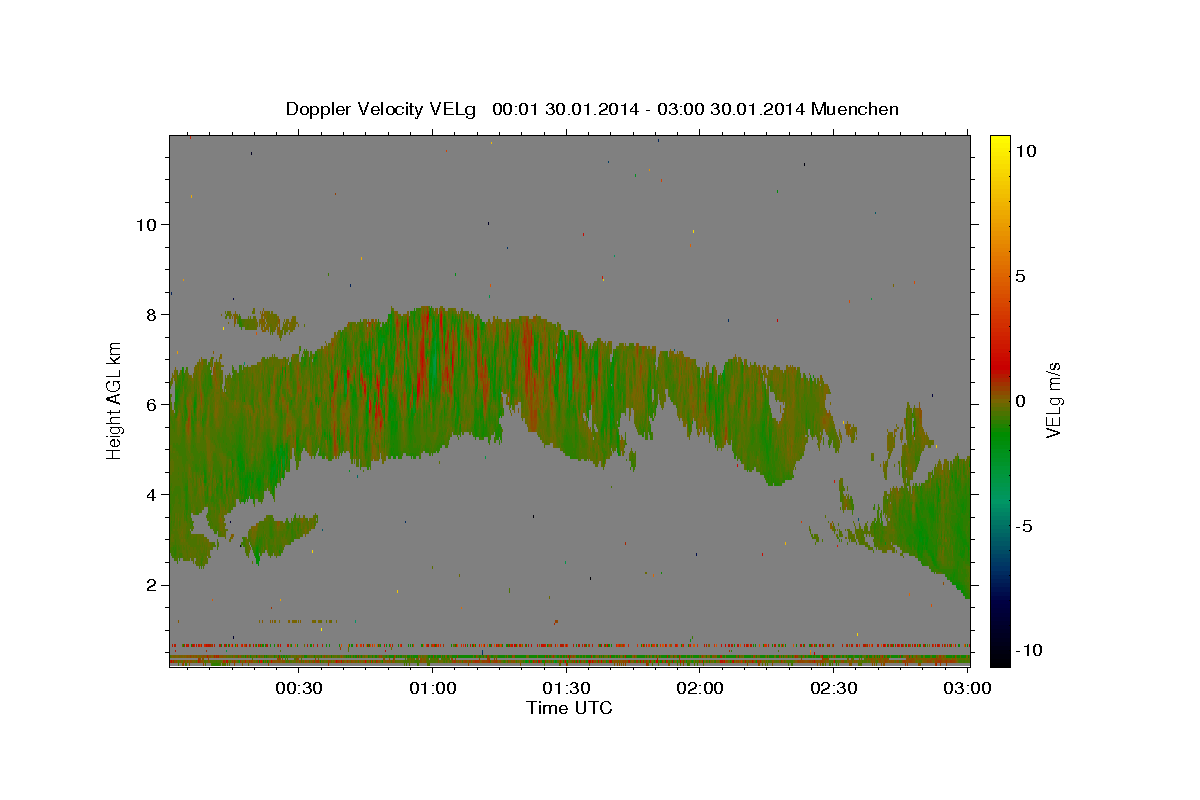The width and height of the screenshot is (1200, 800).
Task: Click the 'Height AGL km' axis title
Action: coord(115,400)
